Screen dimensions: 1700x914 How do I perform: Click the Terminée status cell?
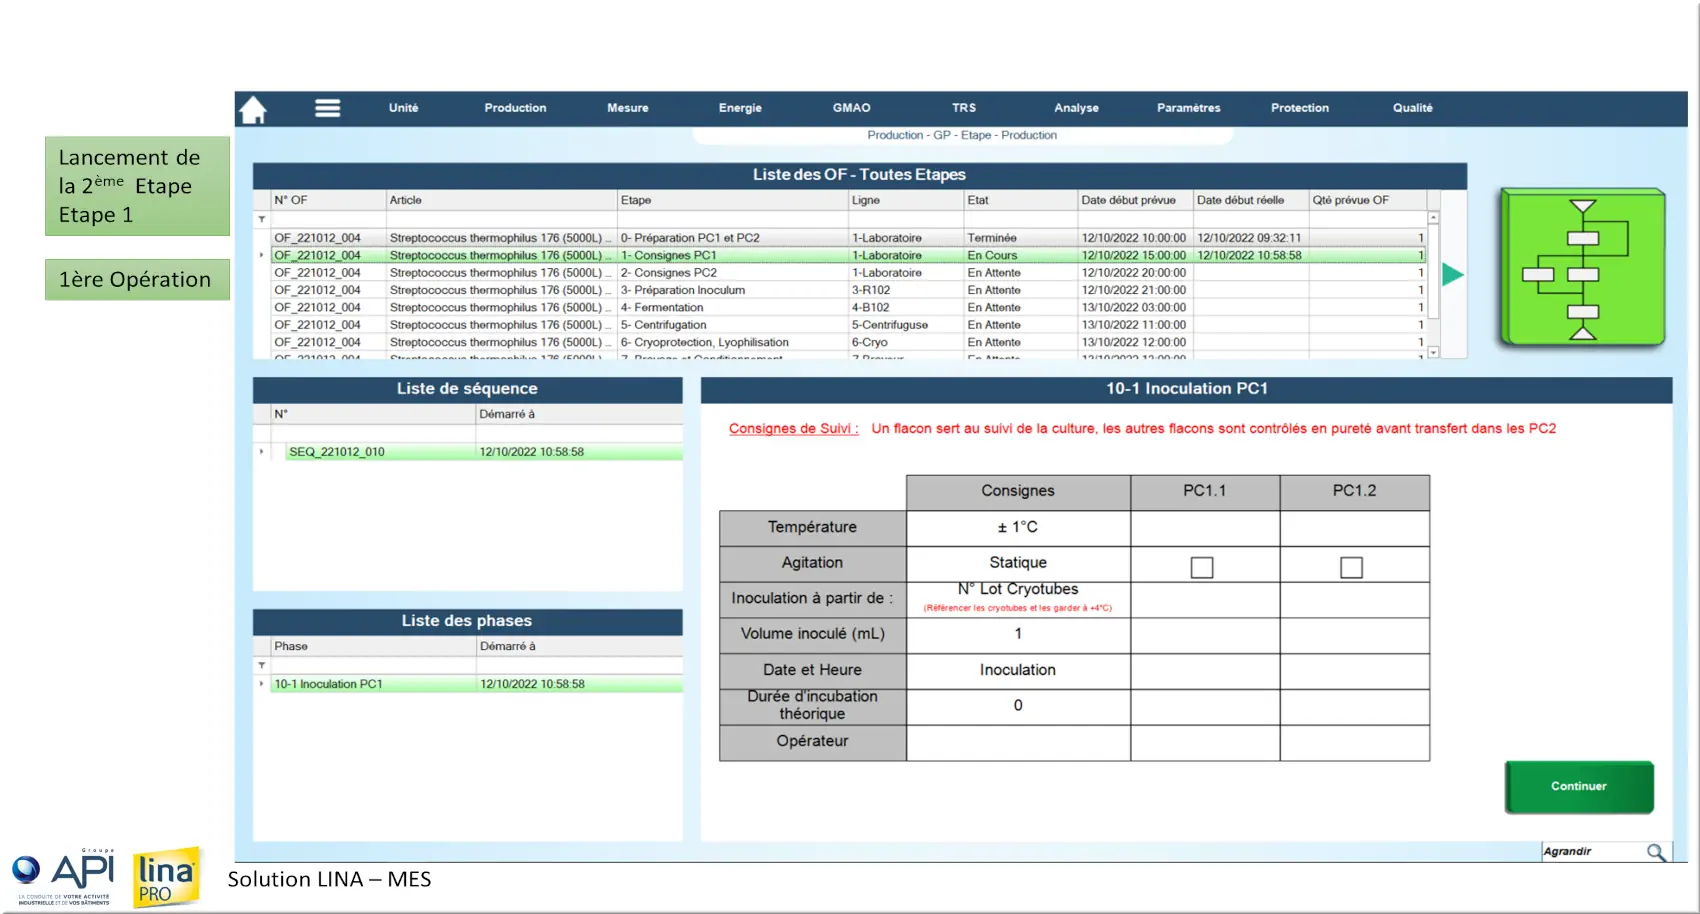(x=1020, y=238)
